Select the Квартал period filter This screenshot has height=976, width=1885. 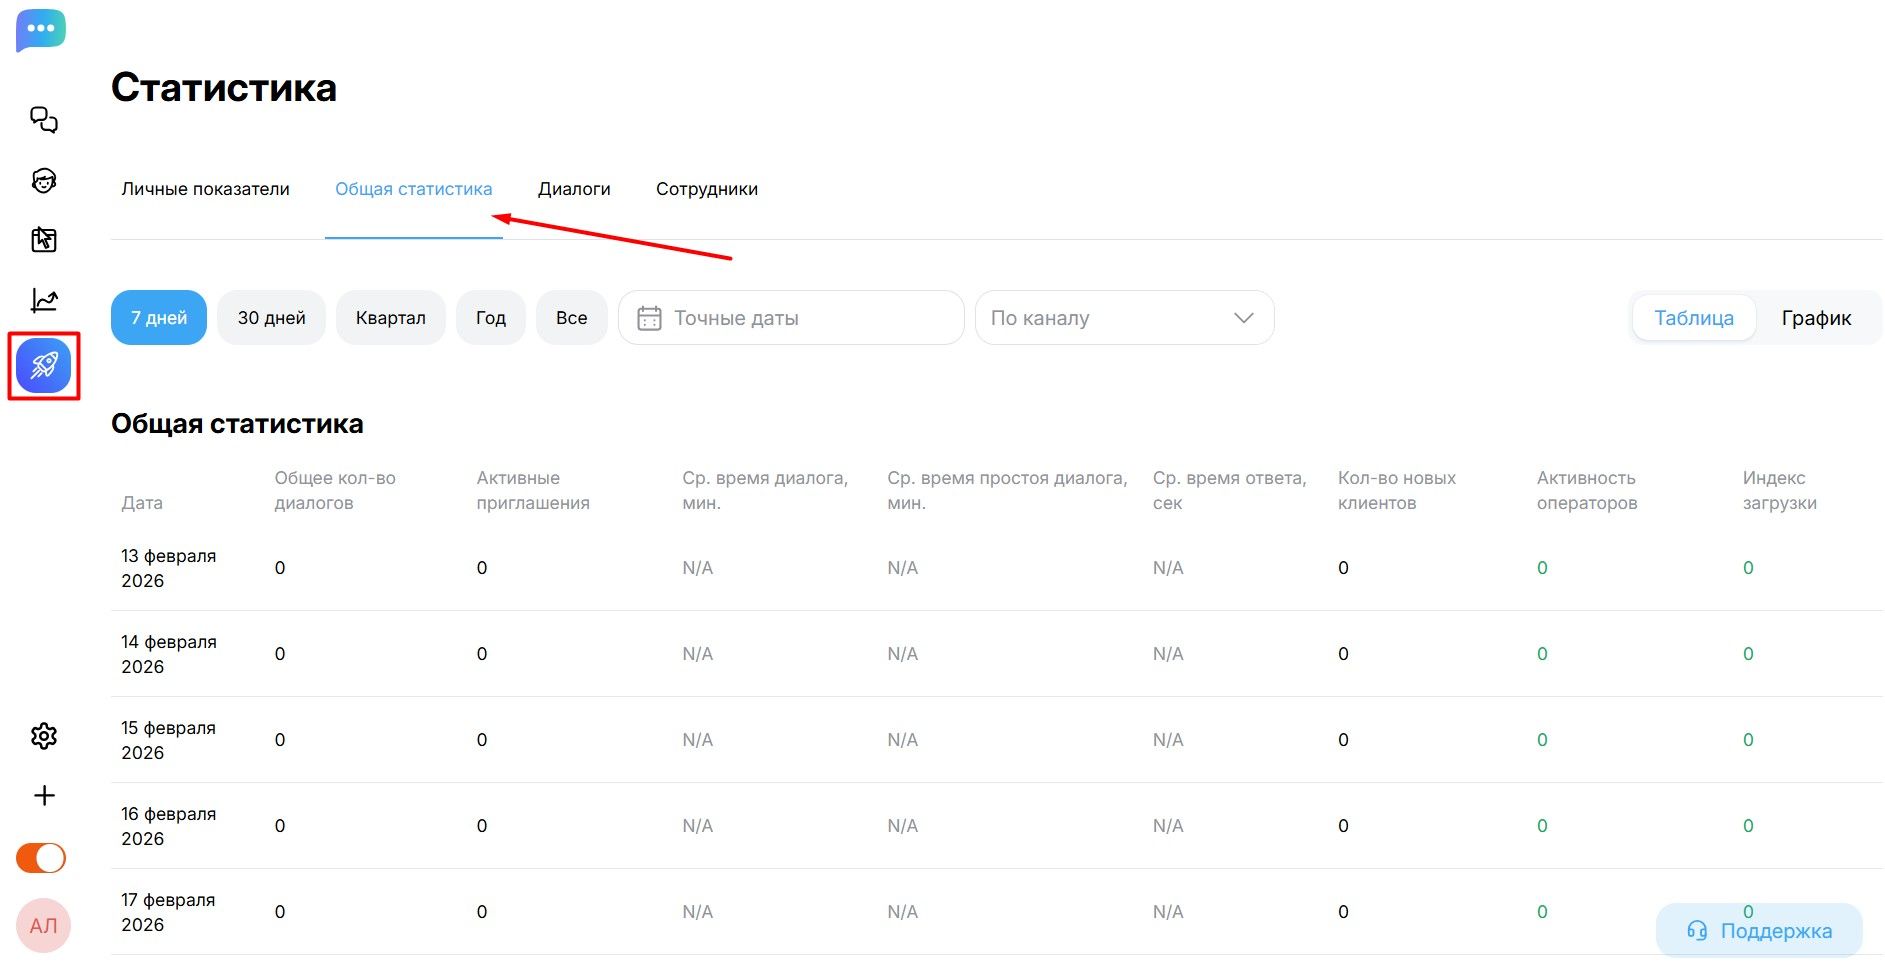pos(390,318)
